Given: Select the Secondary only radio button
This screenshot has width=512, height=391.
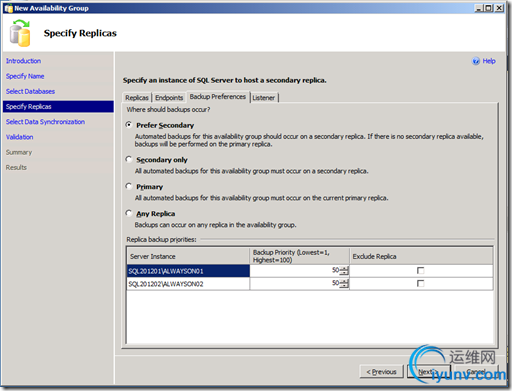Looking at the screenshot, I should [129, 159].
